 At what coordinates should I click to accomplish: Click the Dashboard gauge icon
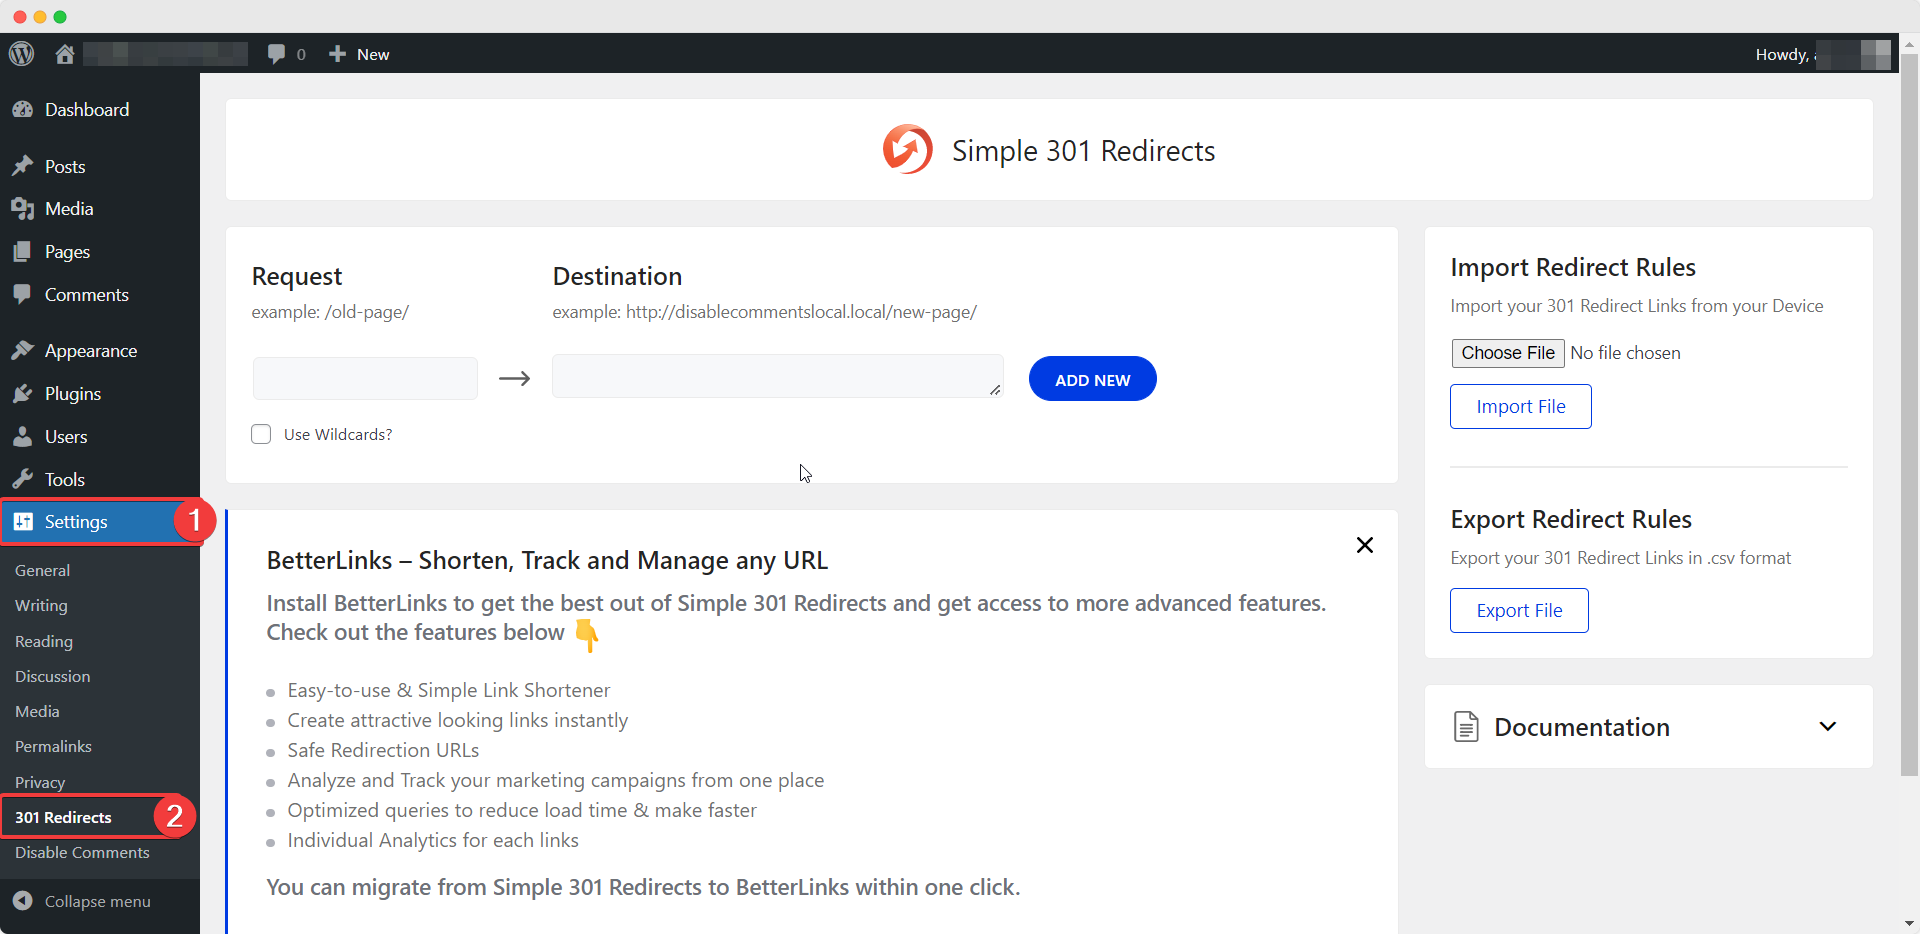(x=23, y=110)
